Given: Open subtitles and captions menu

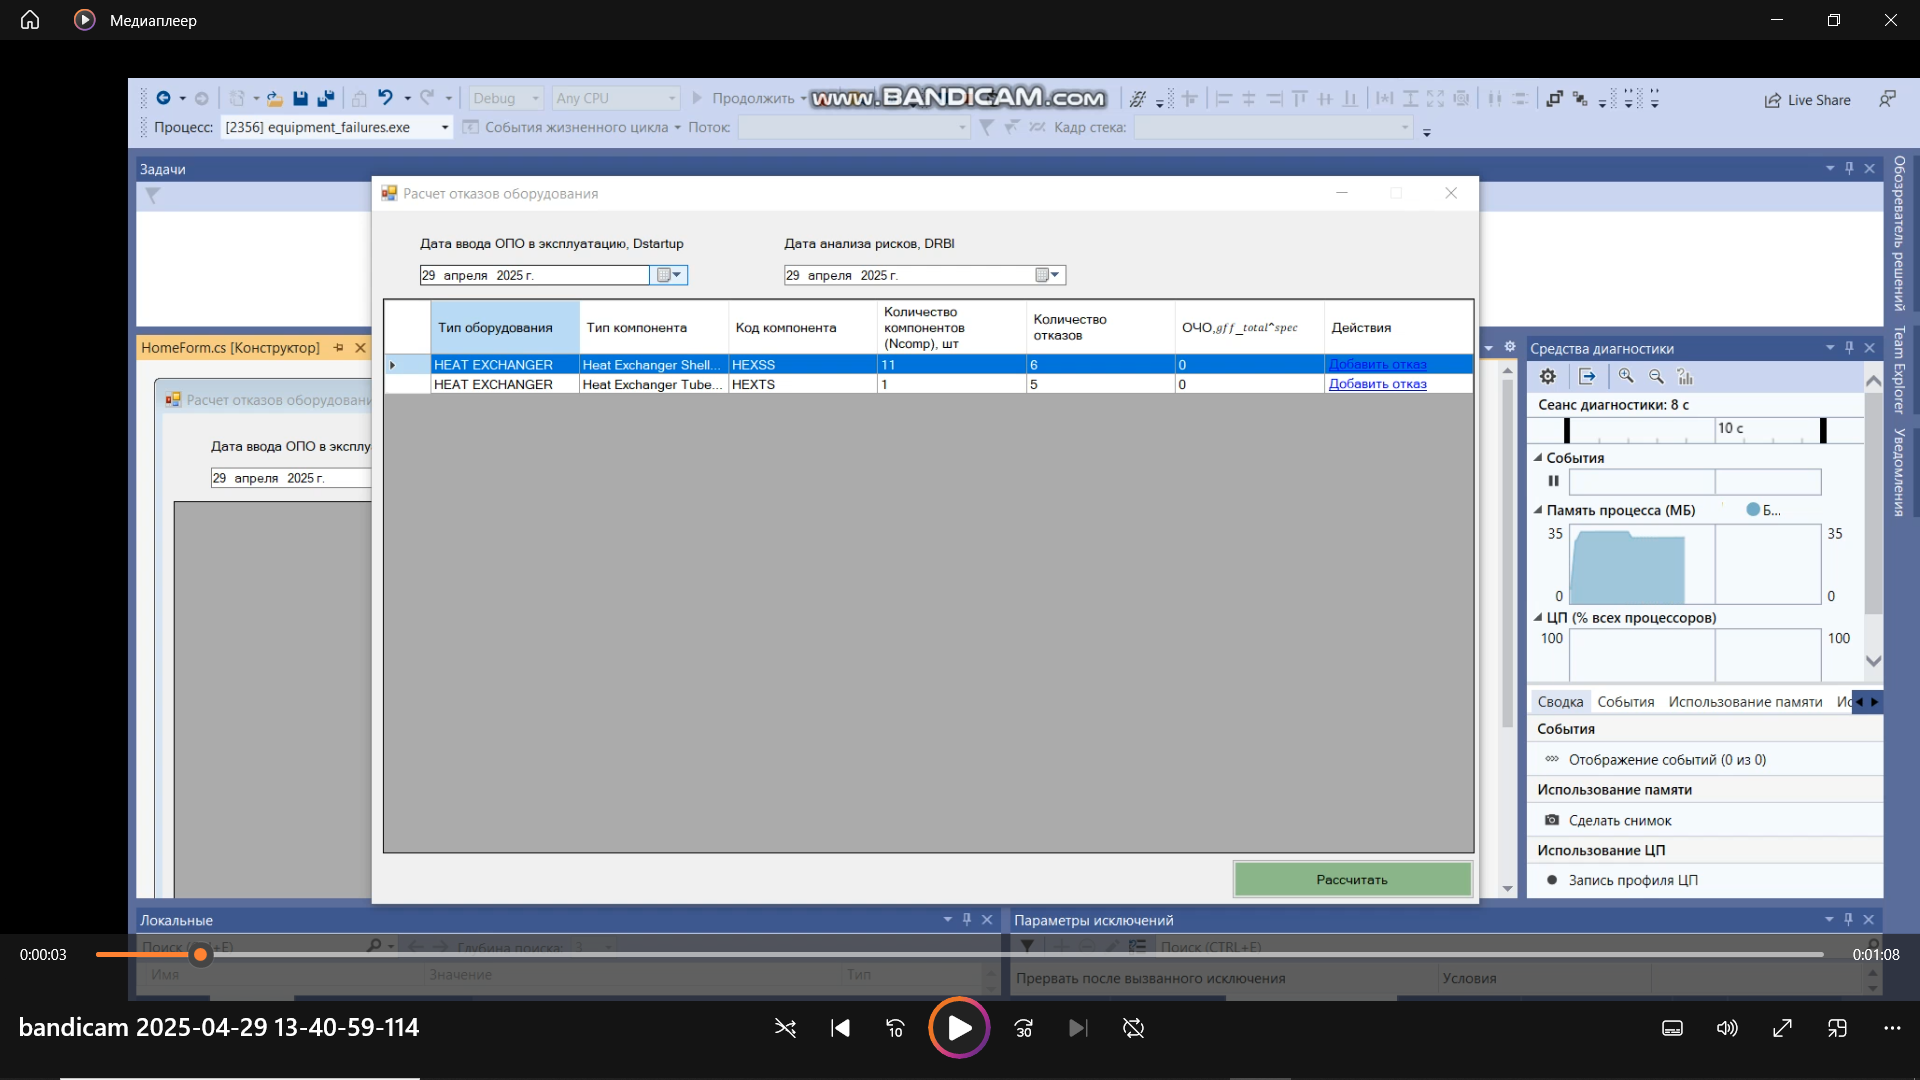Looking at the screenshot, I should click(x=1672, y=1028).
